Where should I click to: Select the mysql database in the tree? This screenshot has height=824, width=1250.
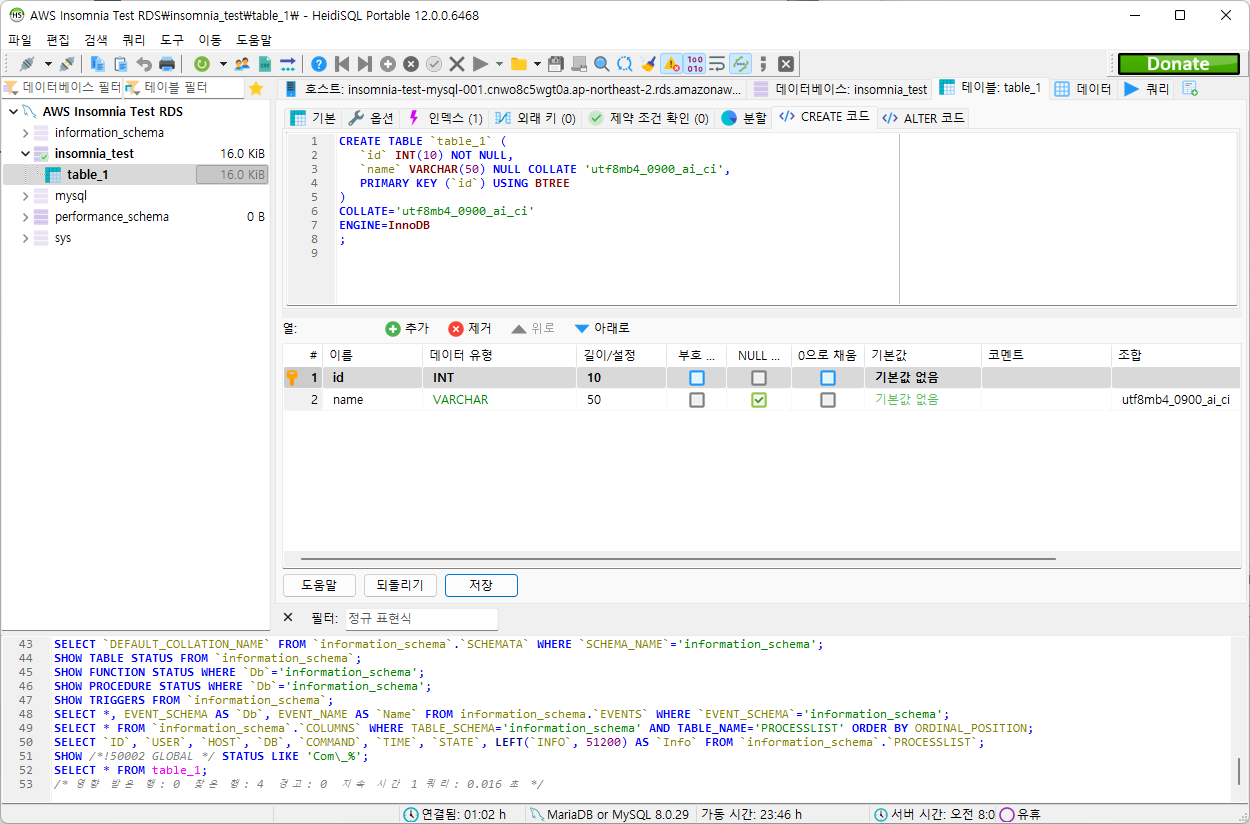(x=71, y=196)
